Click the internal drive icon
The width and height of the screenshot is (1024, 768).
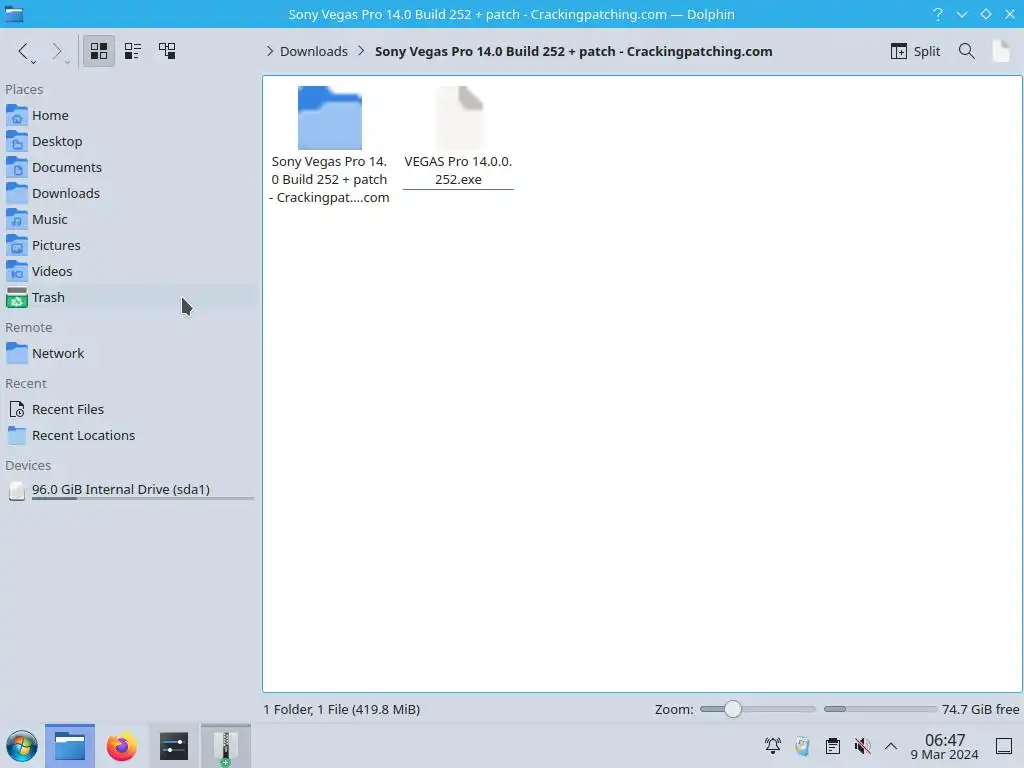[16, 490]
